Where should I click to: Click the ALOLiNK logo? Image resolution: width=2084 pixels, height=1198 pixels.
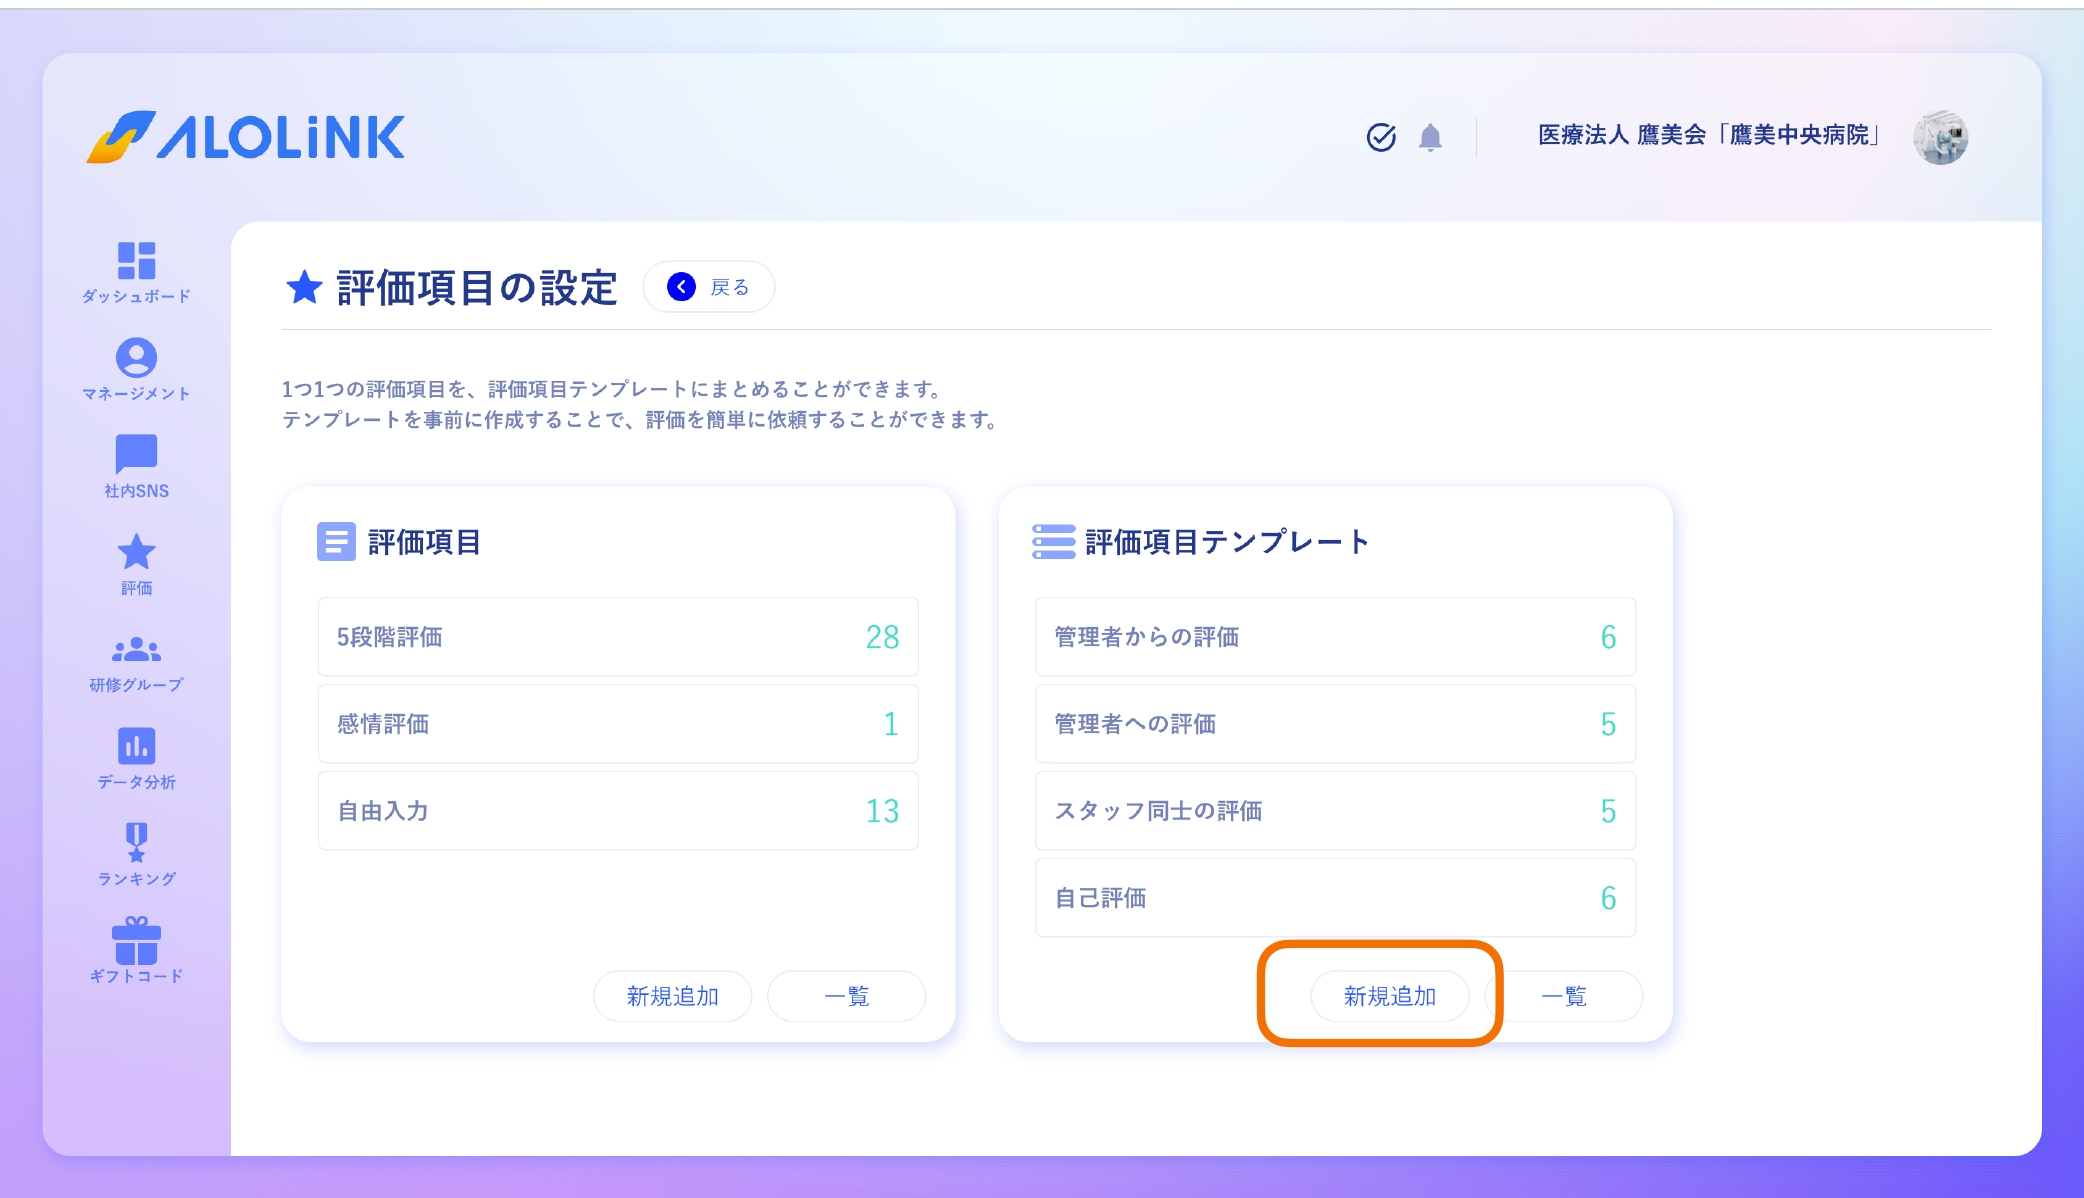click(246, 138)
